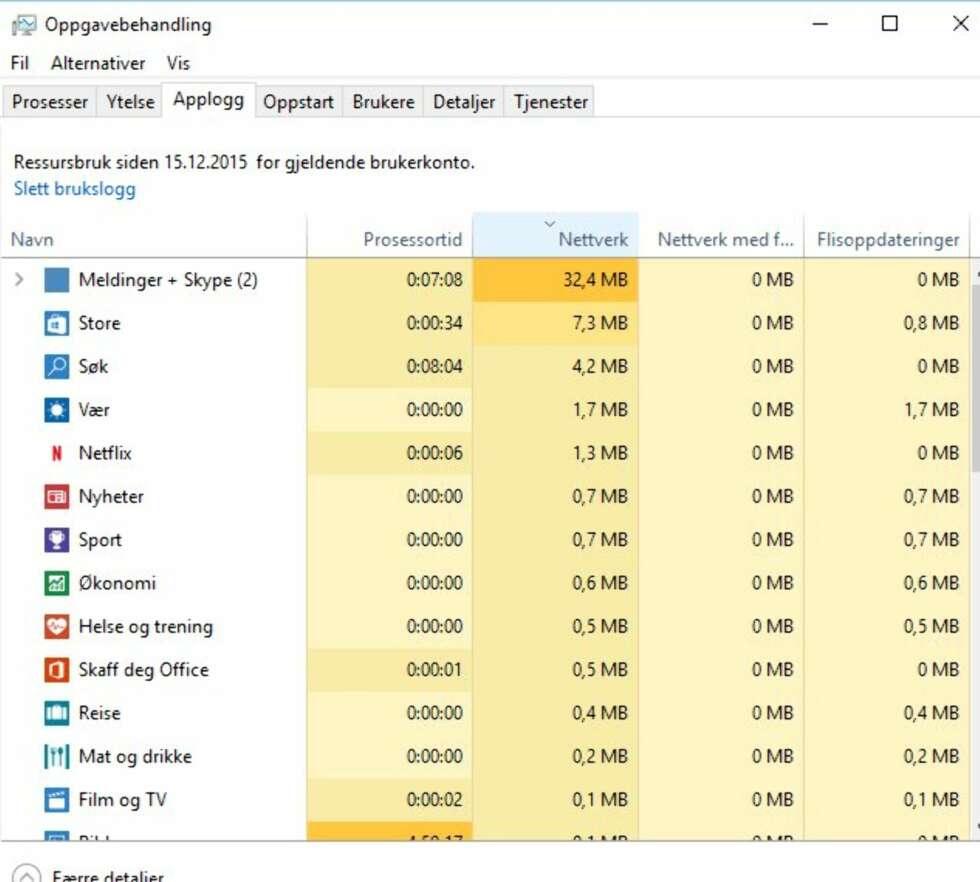Select the Helse og trening row name
This screenshot has height=882, width=980.
click(146, 626)
